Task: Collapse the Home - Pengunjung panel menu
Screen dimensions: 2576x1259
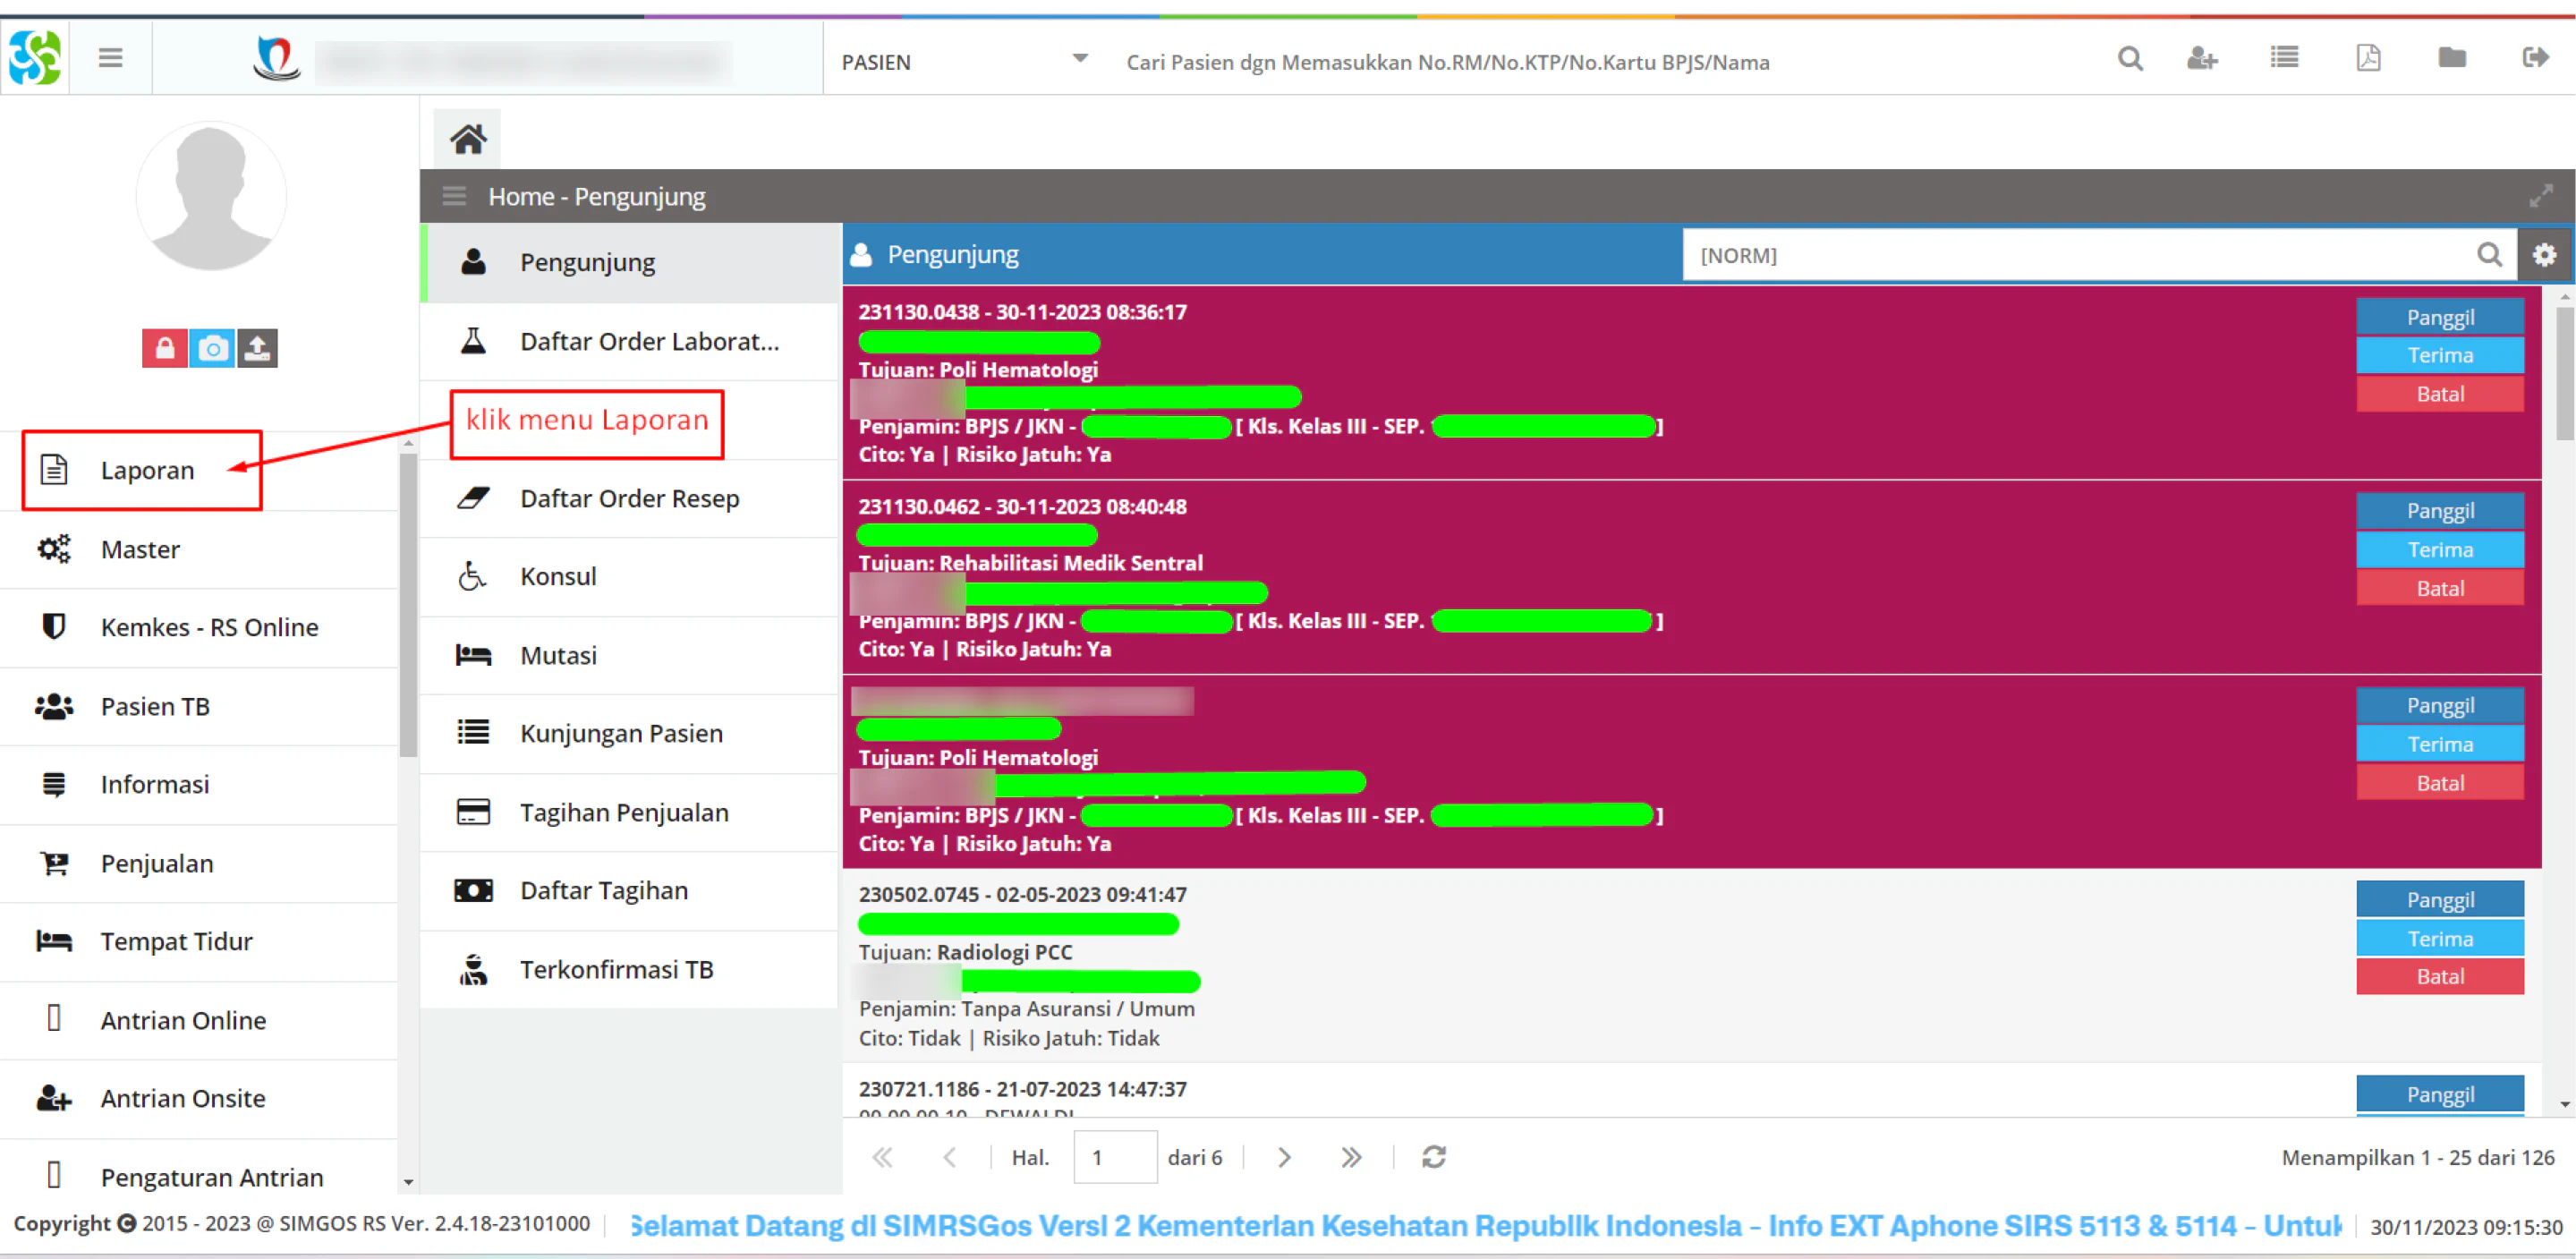Action: [x=454, y=196]
